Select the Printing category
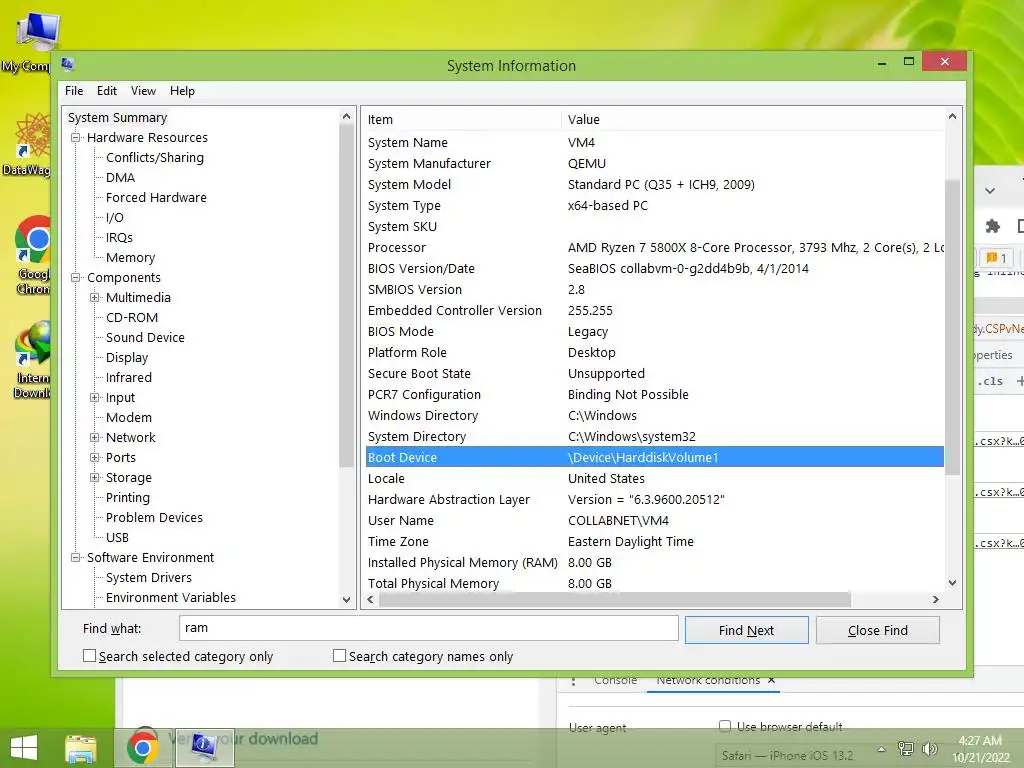Screen dimensions: 1024x768 pyautogui.click(x=127, y=498)
